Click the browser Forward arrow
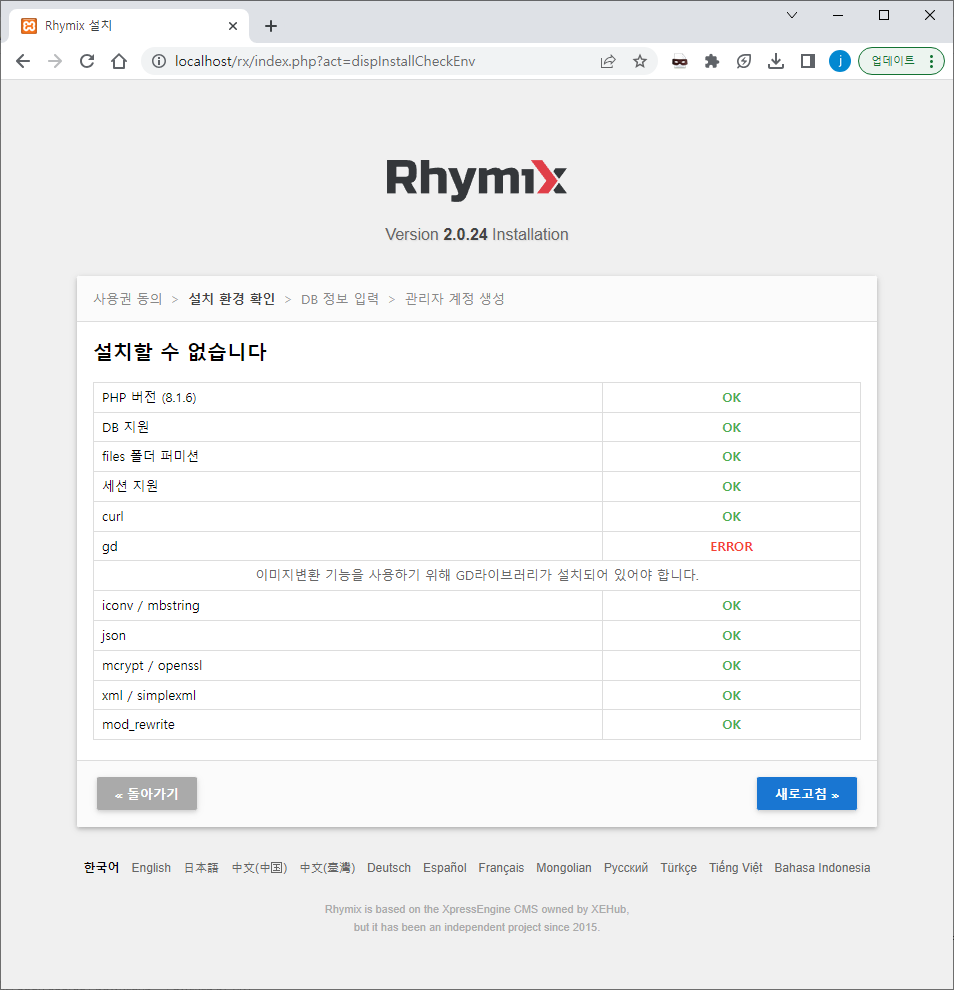954x990 pixels. tap(55, 61)
